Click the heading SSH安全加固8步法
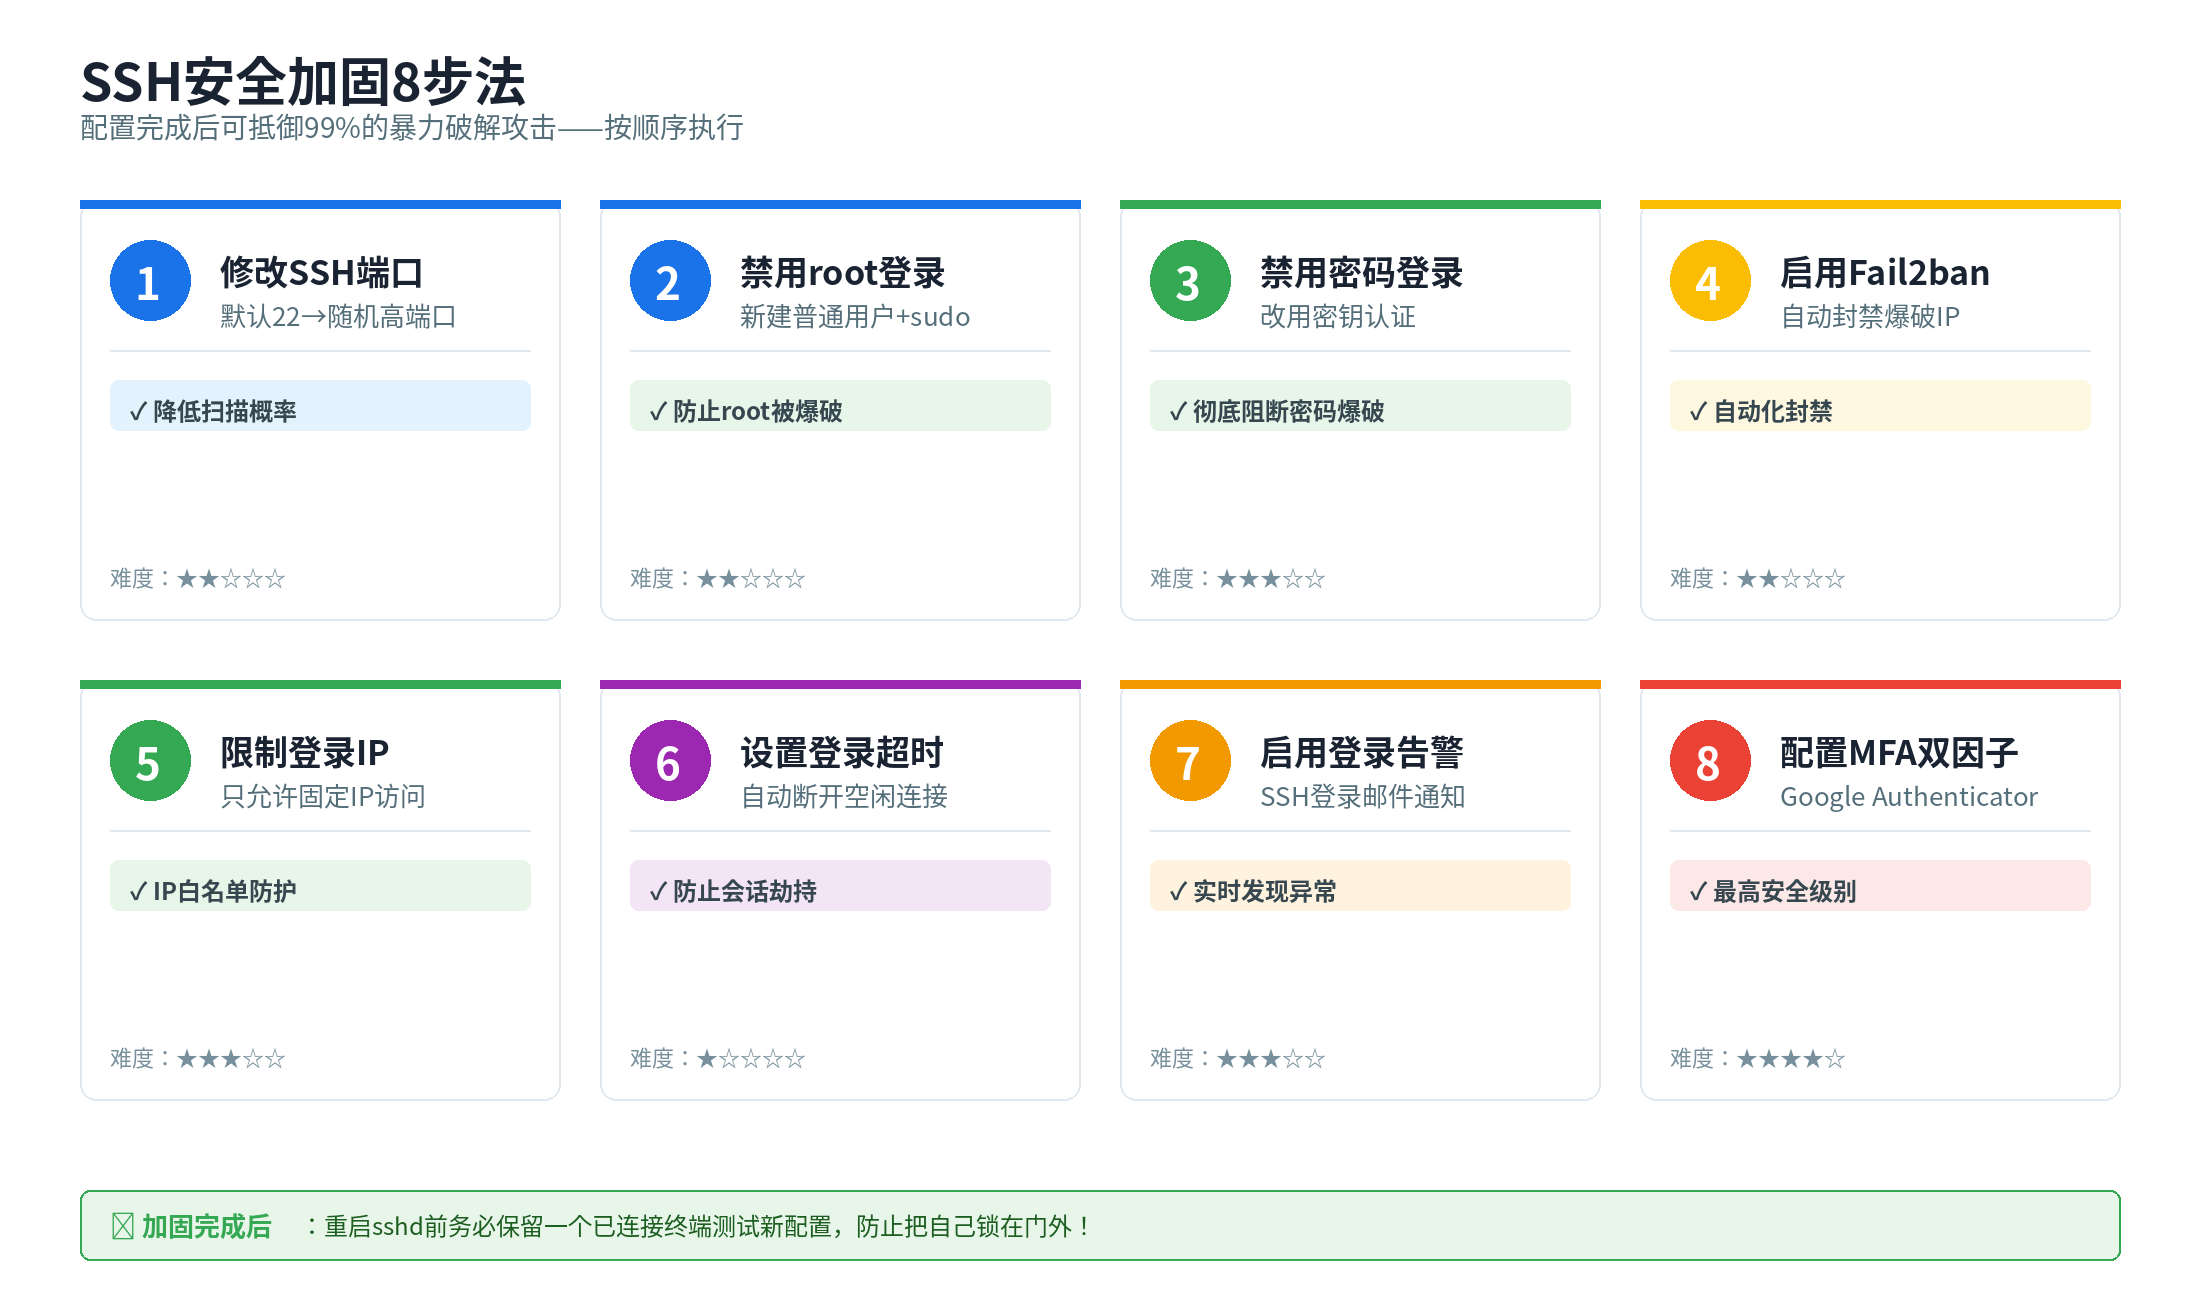The width and height of the screenshot is (2200, 1300). pyautogui.click(x=303, y=81)
